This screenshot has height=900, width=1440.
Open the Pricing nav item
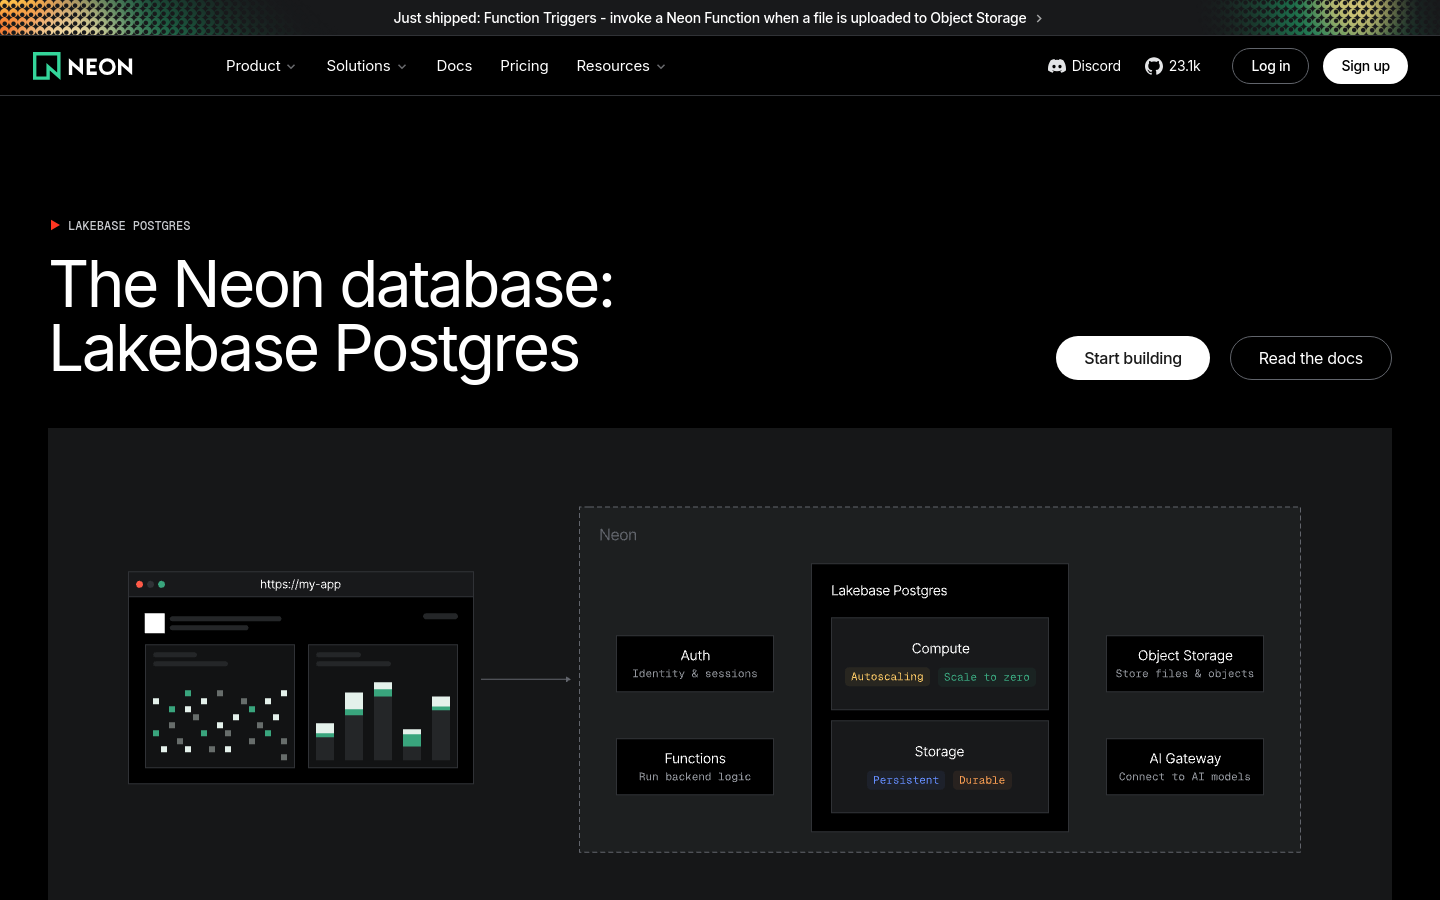[524, 66]
